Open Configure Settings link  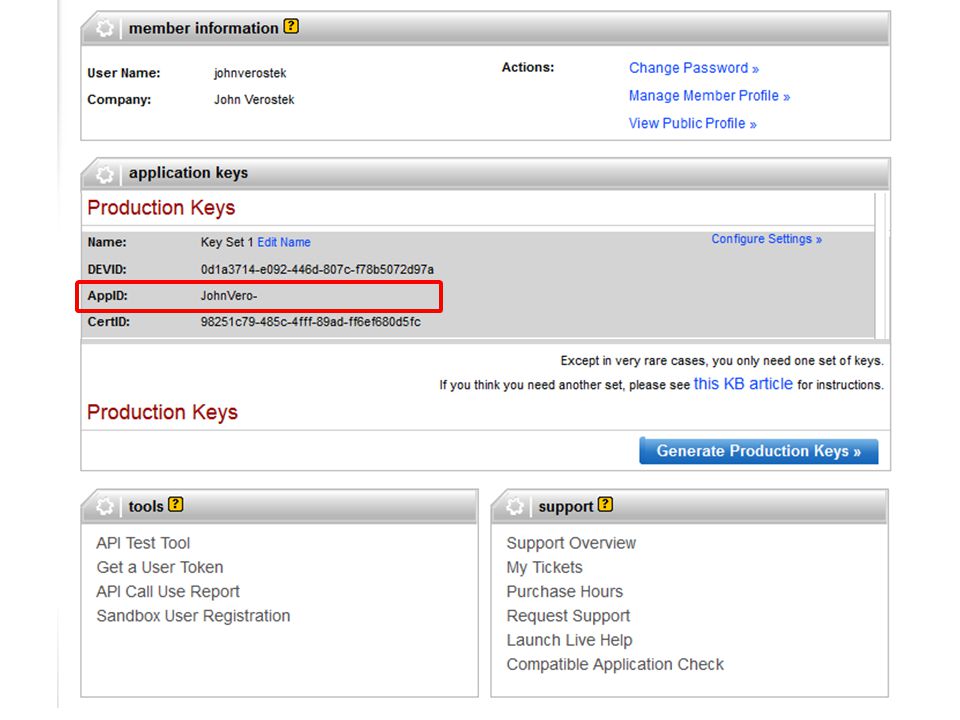click(766, 239)
